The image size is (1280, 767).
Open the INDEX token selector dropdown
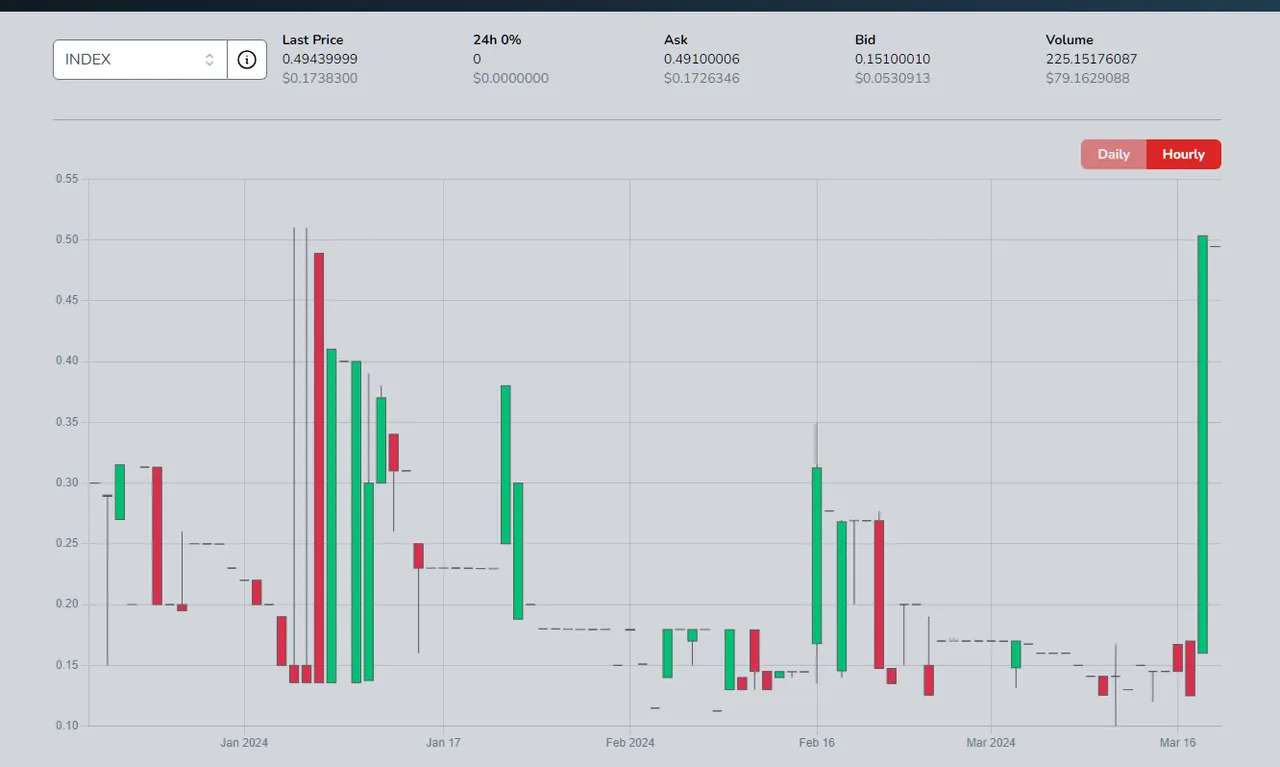(140, 60)
